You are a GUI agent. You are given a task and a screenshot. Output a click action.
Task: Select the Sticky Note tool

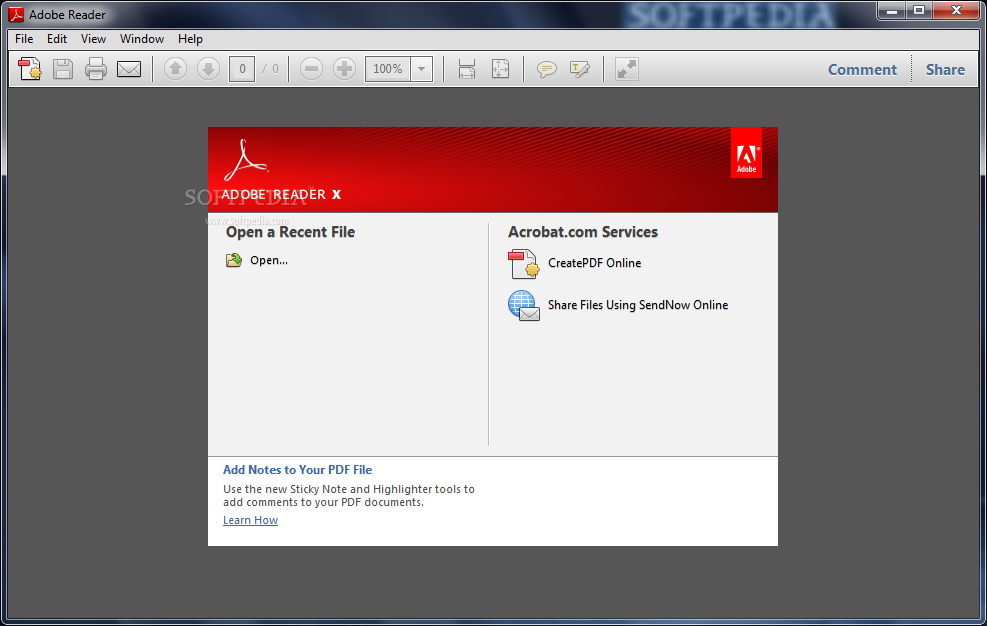click(546, 68)
